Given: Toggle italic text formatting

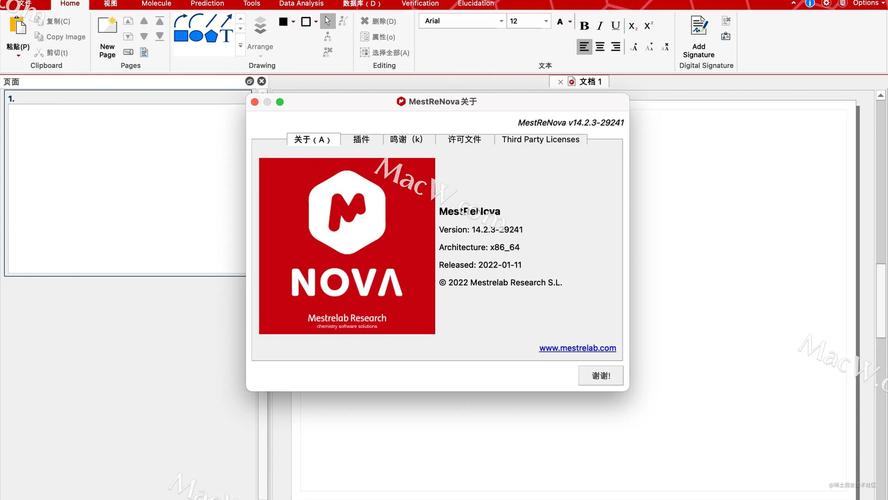Looking at the screenshot, I should coord(600,26).
